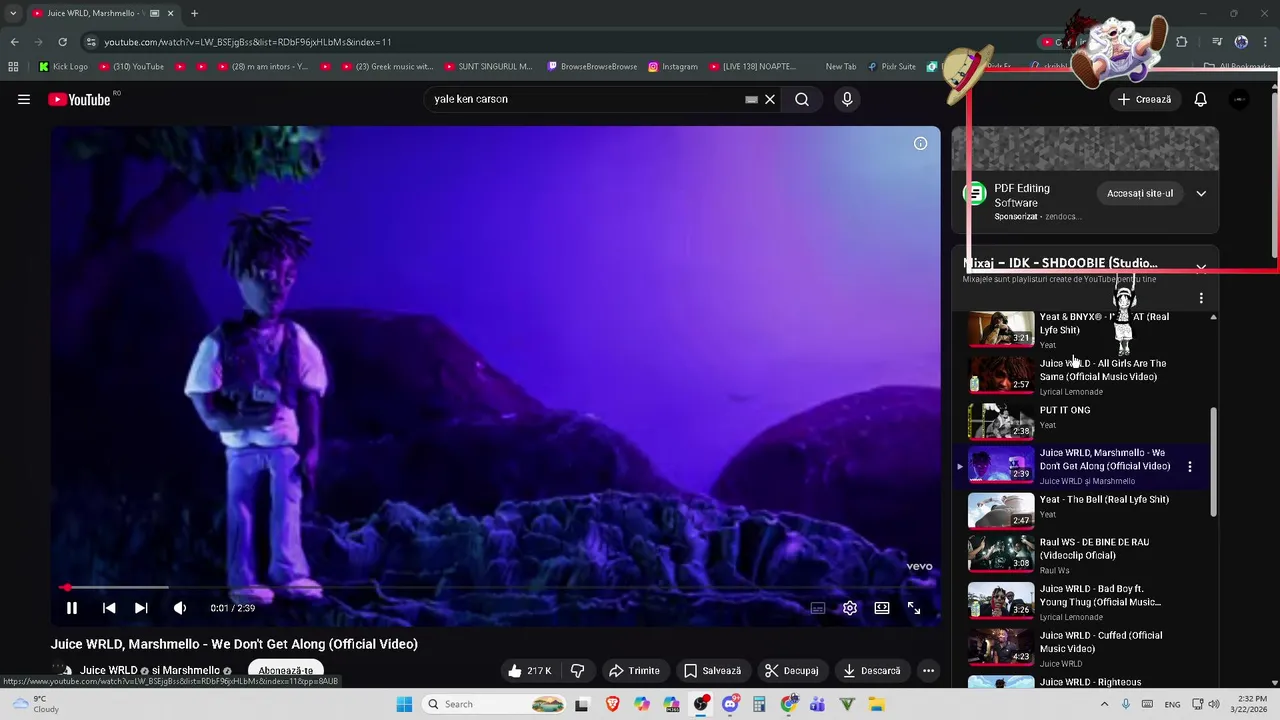1280x720 pixels.
Task: Go to the YouTube home logo
Action: point(79,99)
